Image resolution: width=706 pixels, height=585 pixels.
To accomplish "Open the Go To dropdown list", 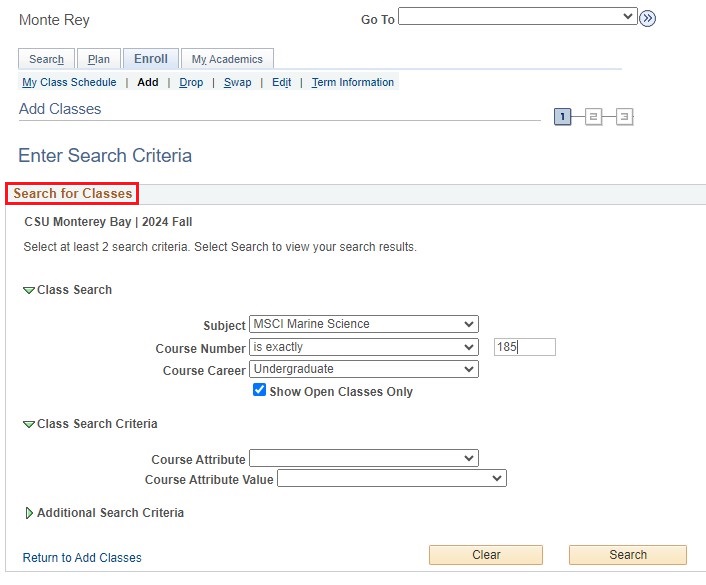I will [517, 17].
